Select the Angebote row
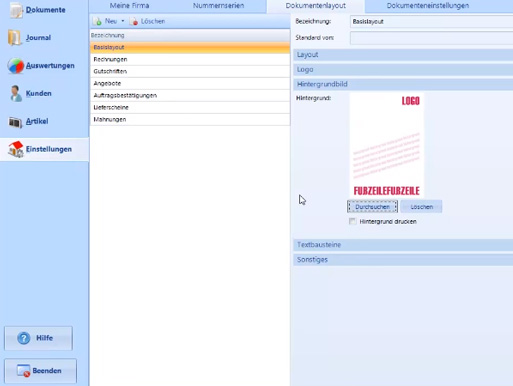The image size is (513, 386). (190, 83)
